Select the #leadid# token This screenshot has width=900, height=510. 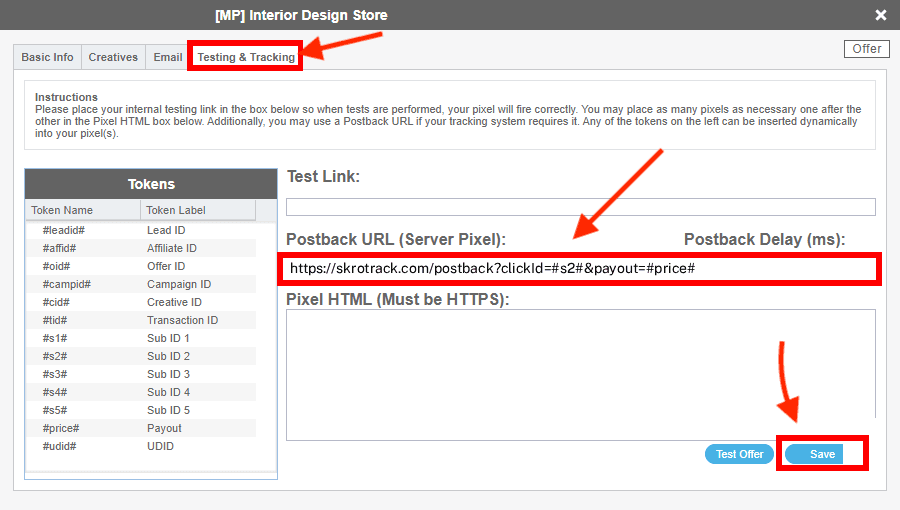coord(64,230)
